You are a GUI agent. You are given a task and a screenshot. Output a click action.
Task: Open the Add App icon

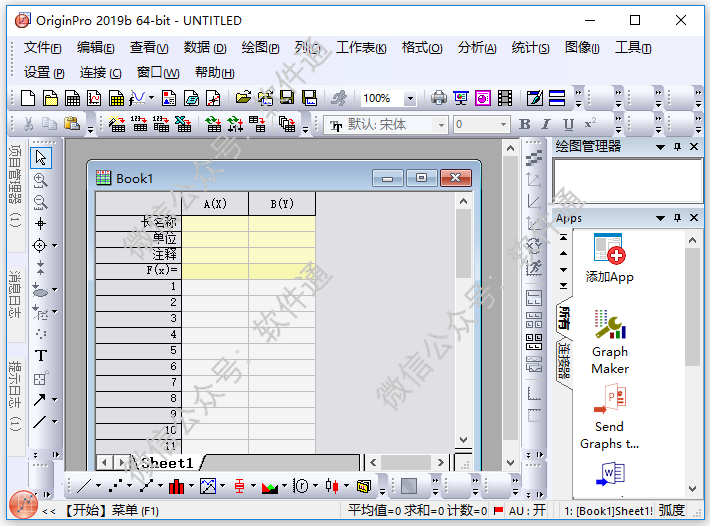(609, 258)
